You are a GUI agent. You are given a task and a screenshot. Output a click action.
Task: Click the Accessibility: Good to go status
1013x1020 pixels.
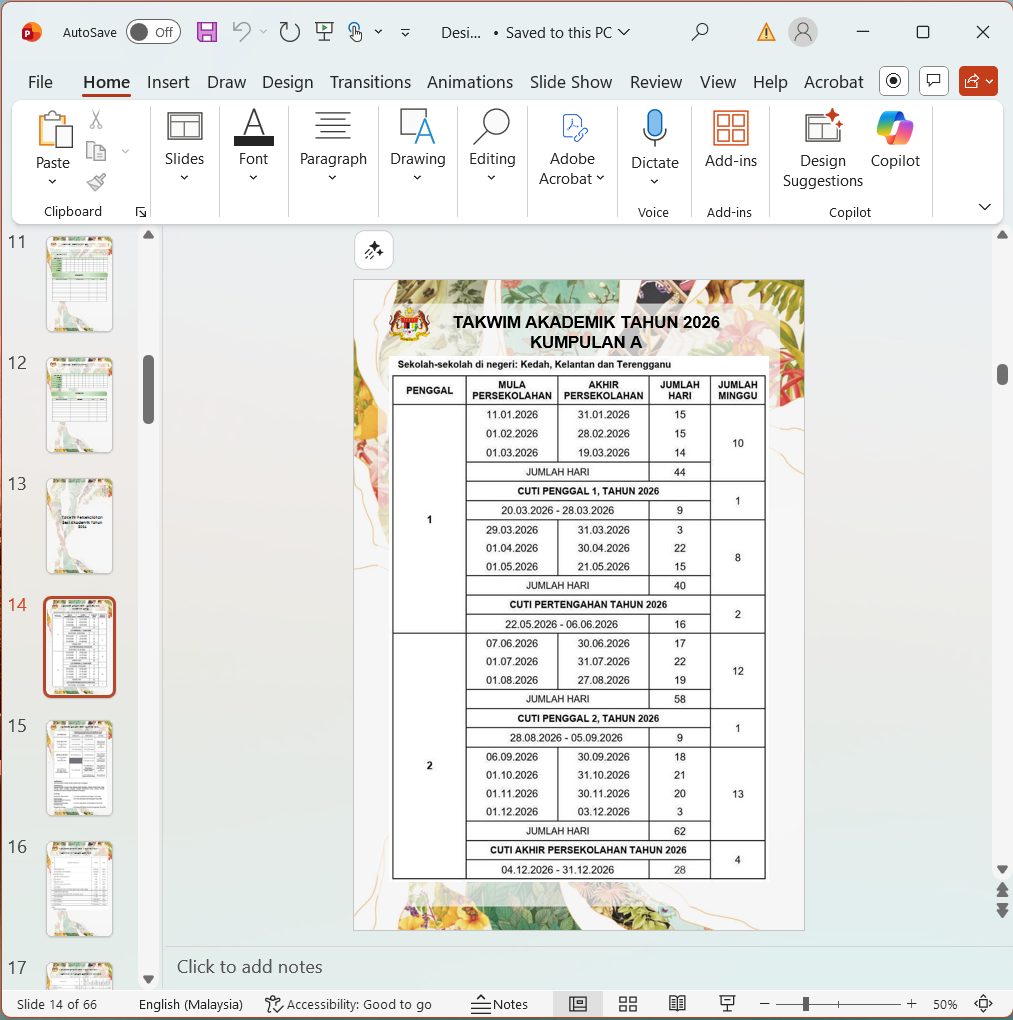pyautogui.click(x=348, y=1004)
